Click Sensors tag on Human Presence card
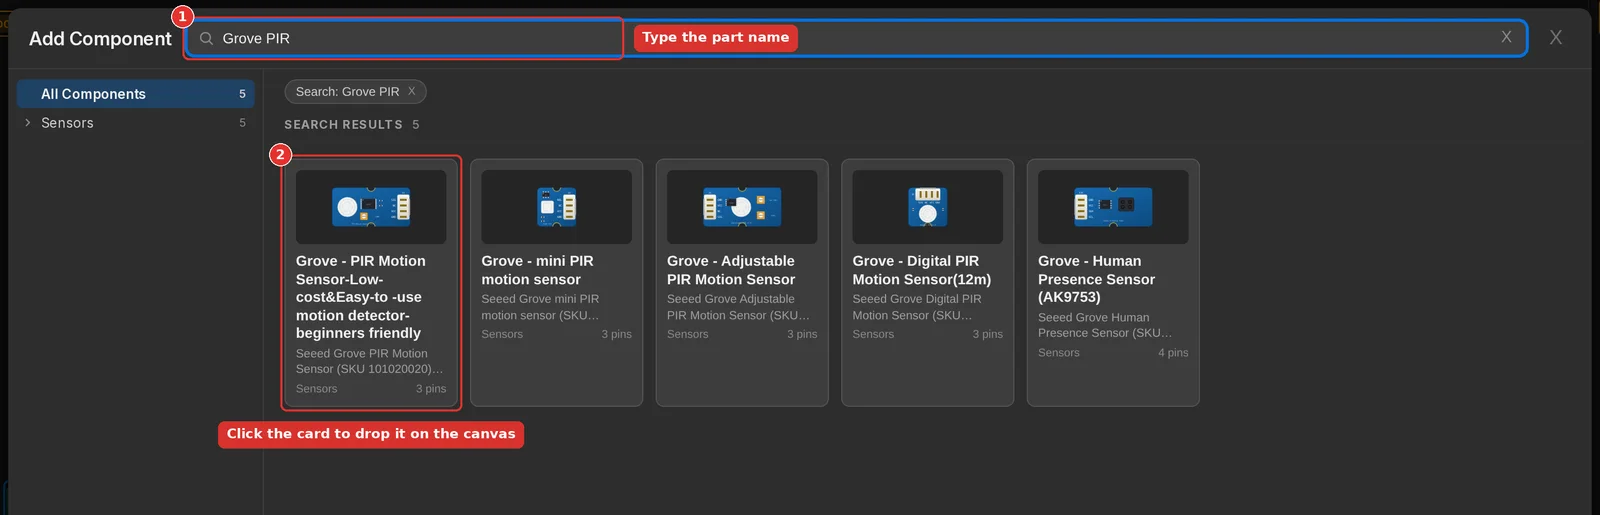Image resolution: width=1600 pixels, height=515 pixels. pyautogui.click(x=1059, y=353)
